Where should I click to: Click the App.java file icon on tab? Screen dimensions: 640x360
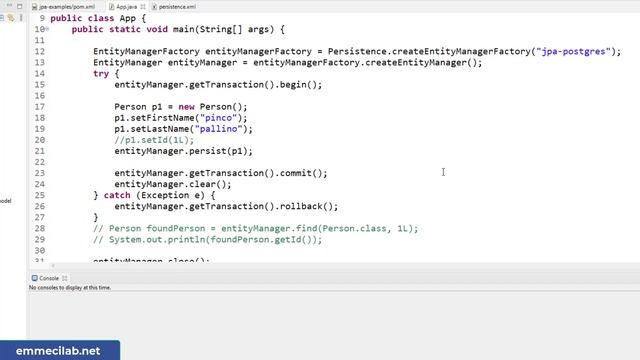pos(112,7)
